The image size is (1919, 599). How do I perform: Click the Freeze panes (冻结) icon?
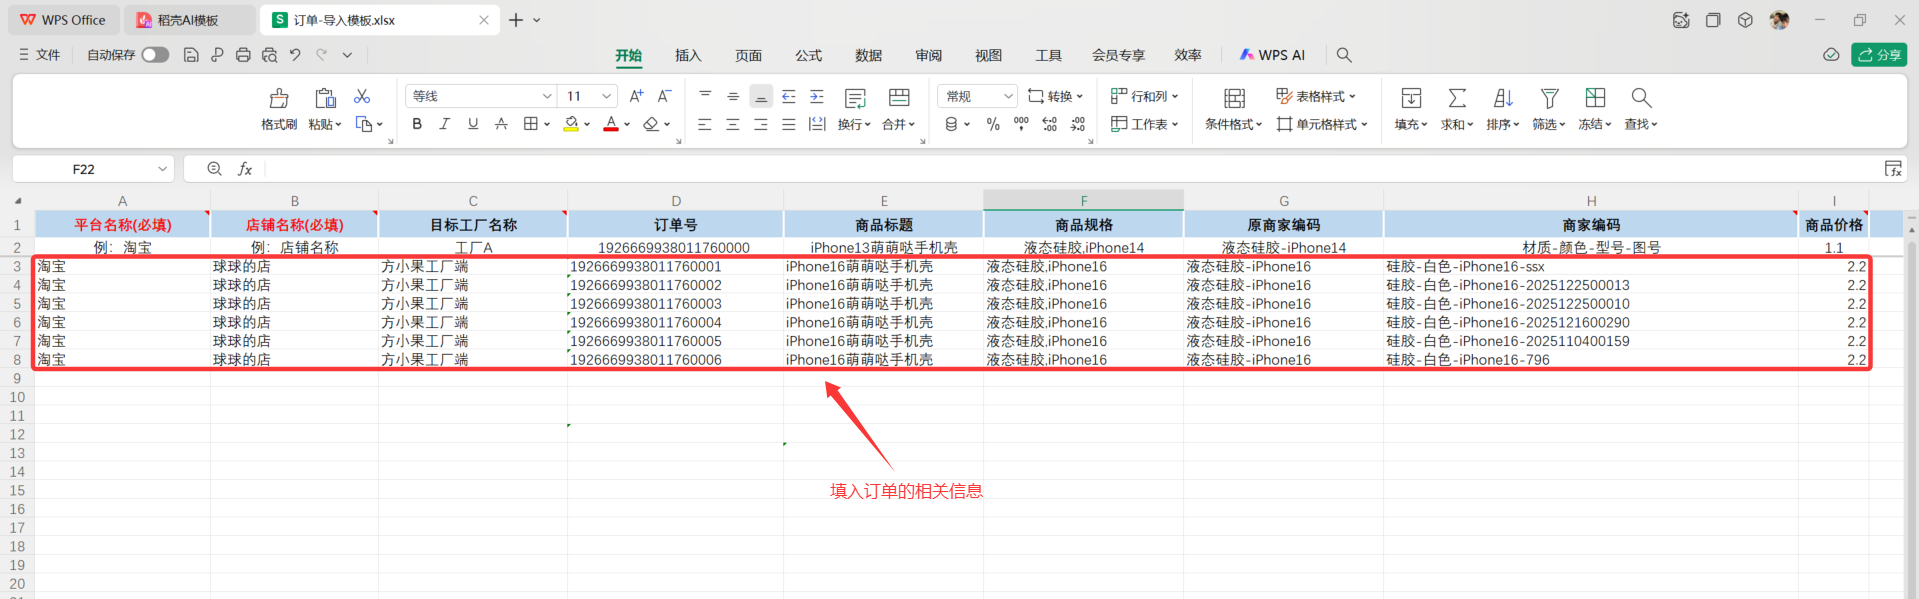[x=1595, y=98]
